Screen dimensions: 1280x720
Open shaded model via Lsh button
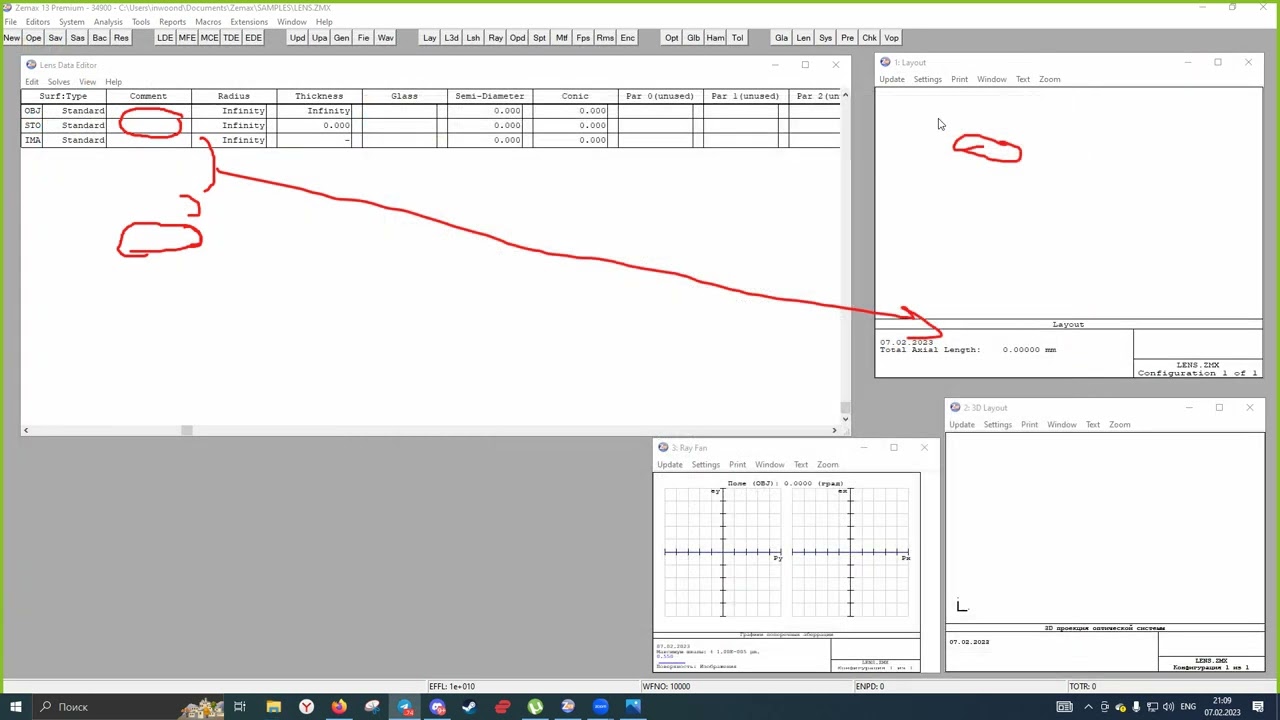pos(474,38)
